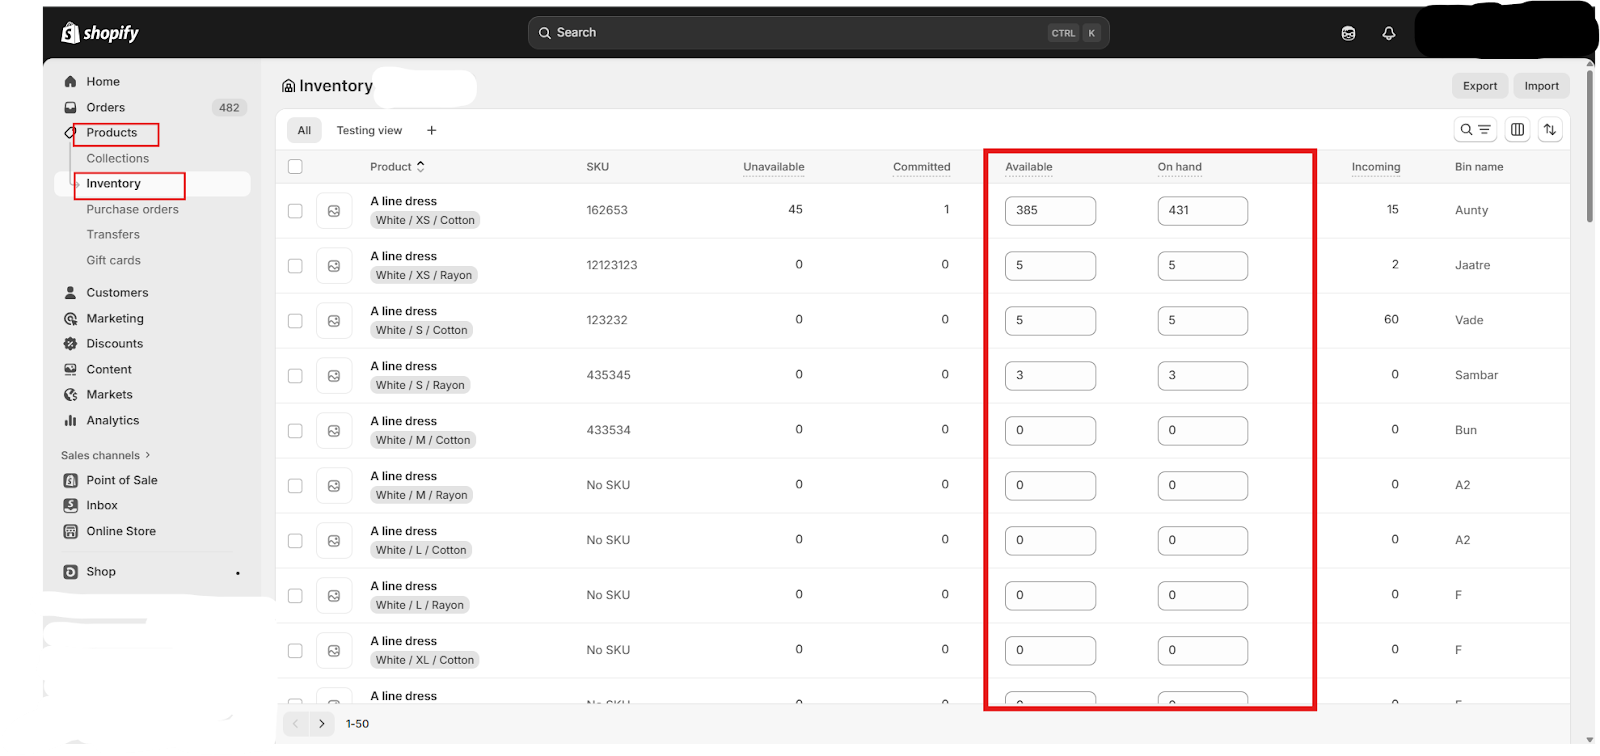Click the Export button

(x=1479, y=86)
